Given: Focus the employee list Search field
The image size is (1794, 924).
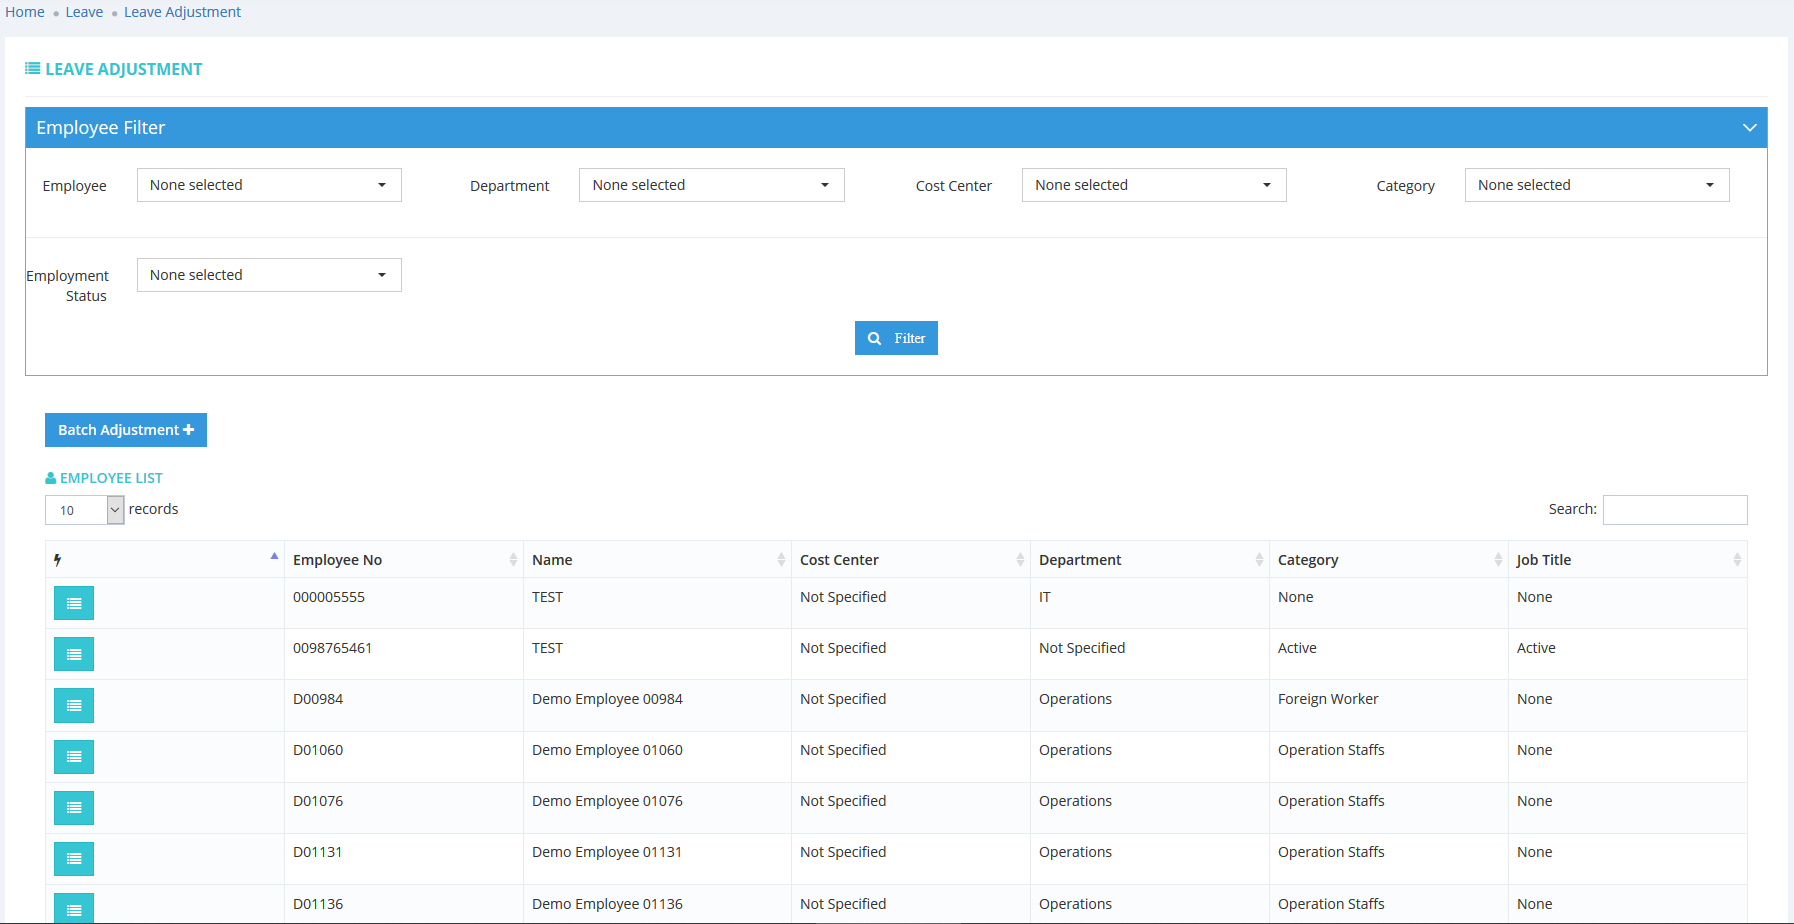Looking at the screenshot, I should [1674, 510].
